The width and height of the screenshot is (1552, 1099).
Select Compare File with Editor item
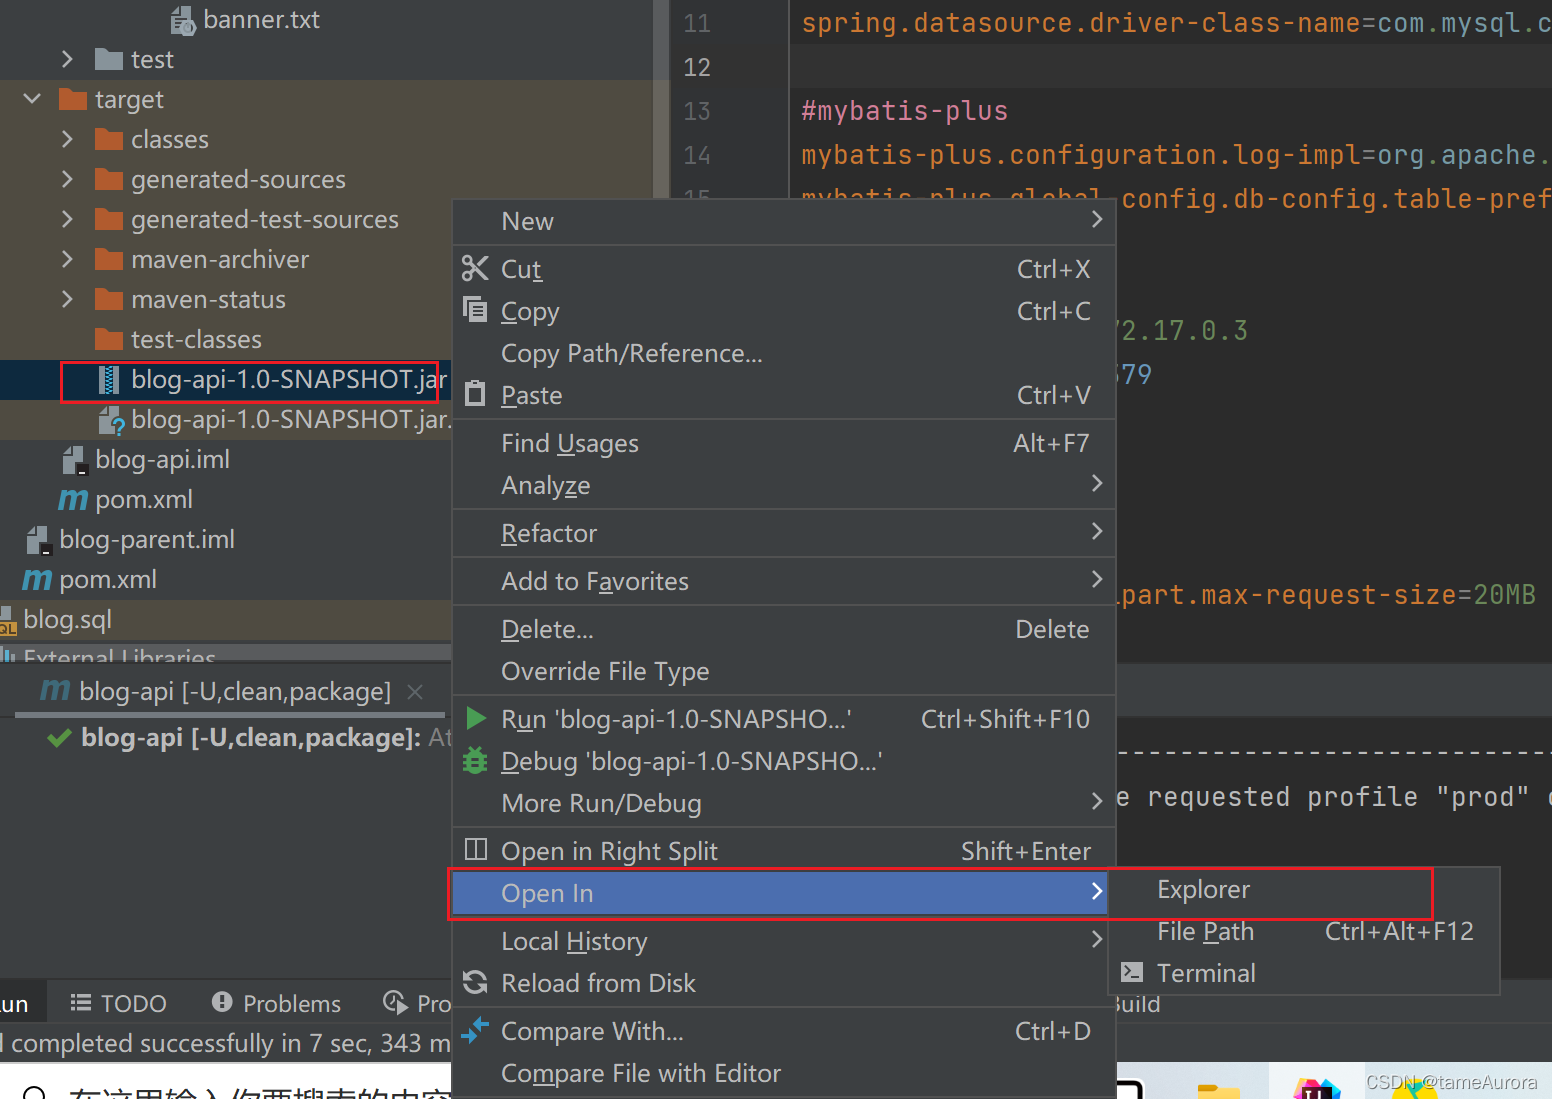pyautogui.click(x=784, y=1073)
